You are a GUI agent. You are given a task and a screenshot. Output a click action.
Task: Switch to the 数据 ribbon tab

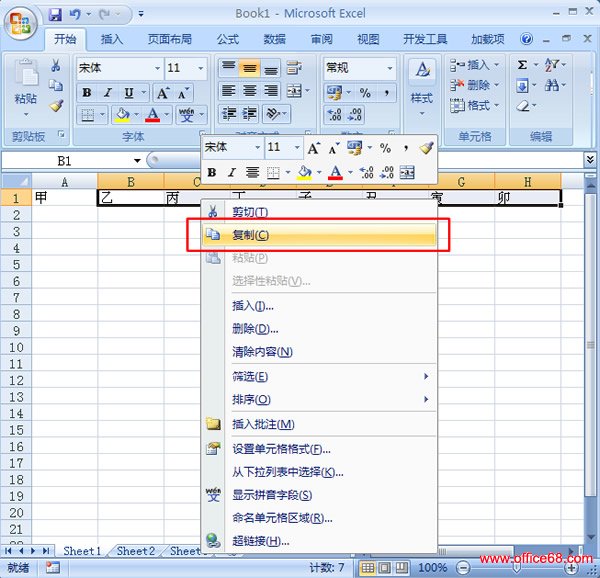(275, 39)
